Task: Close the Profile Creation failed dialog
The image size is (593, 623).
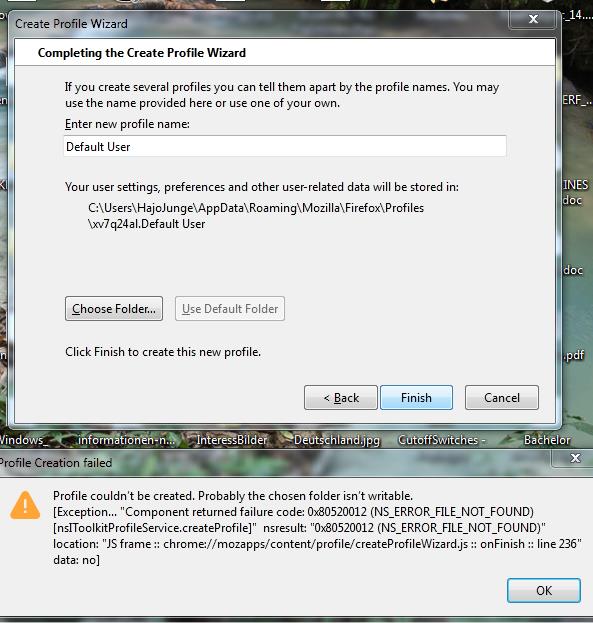Action: coord(575,458)
